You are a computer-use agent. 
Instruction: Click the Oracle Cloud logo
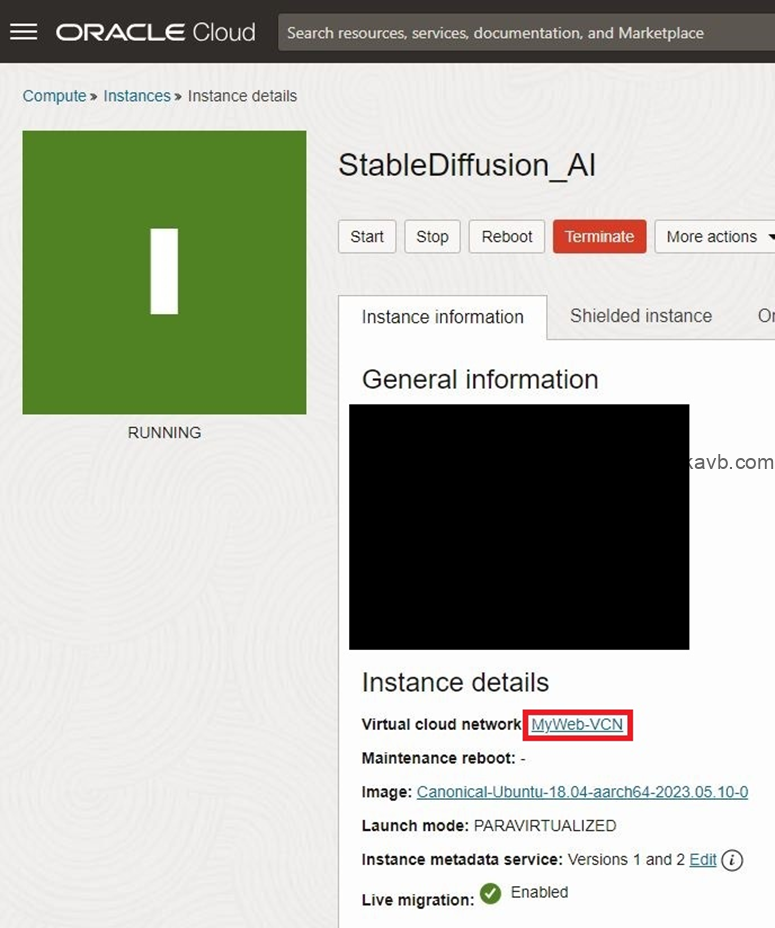point(155,32)
